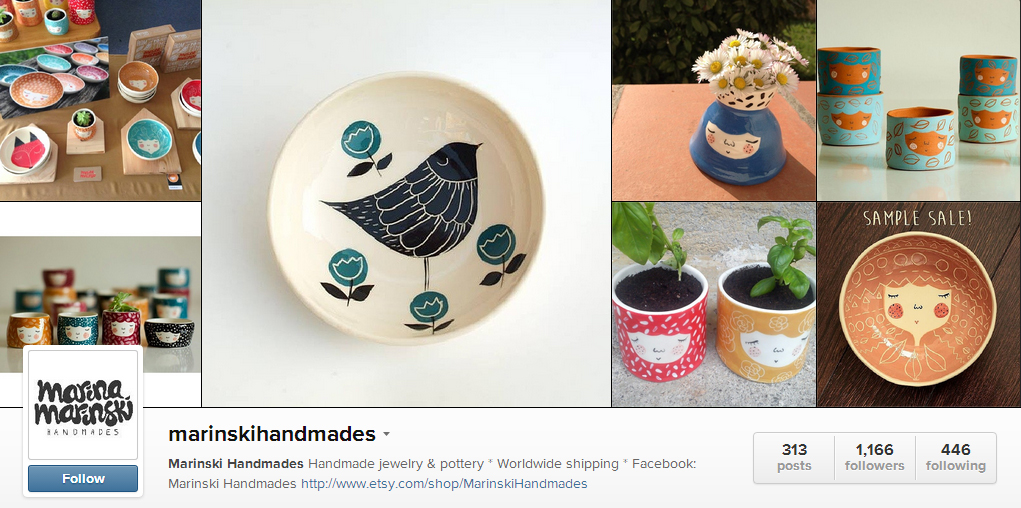Open the red and yellow planters photo
Image resolution: width=1021 pixels, height=508 pixels.
[x=714, y=305]
